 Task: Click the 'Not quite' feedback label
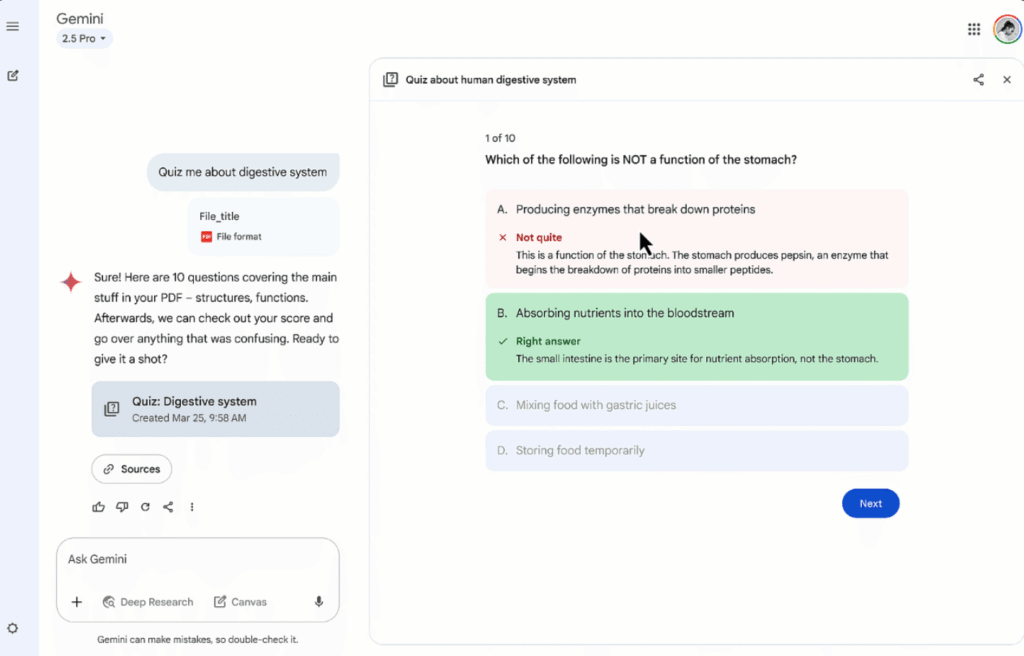(539, 237)
